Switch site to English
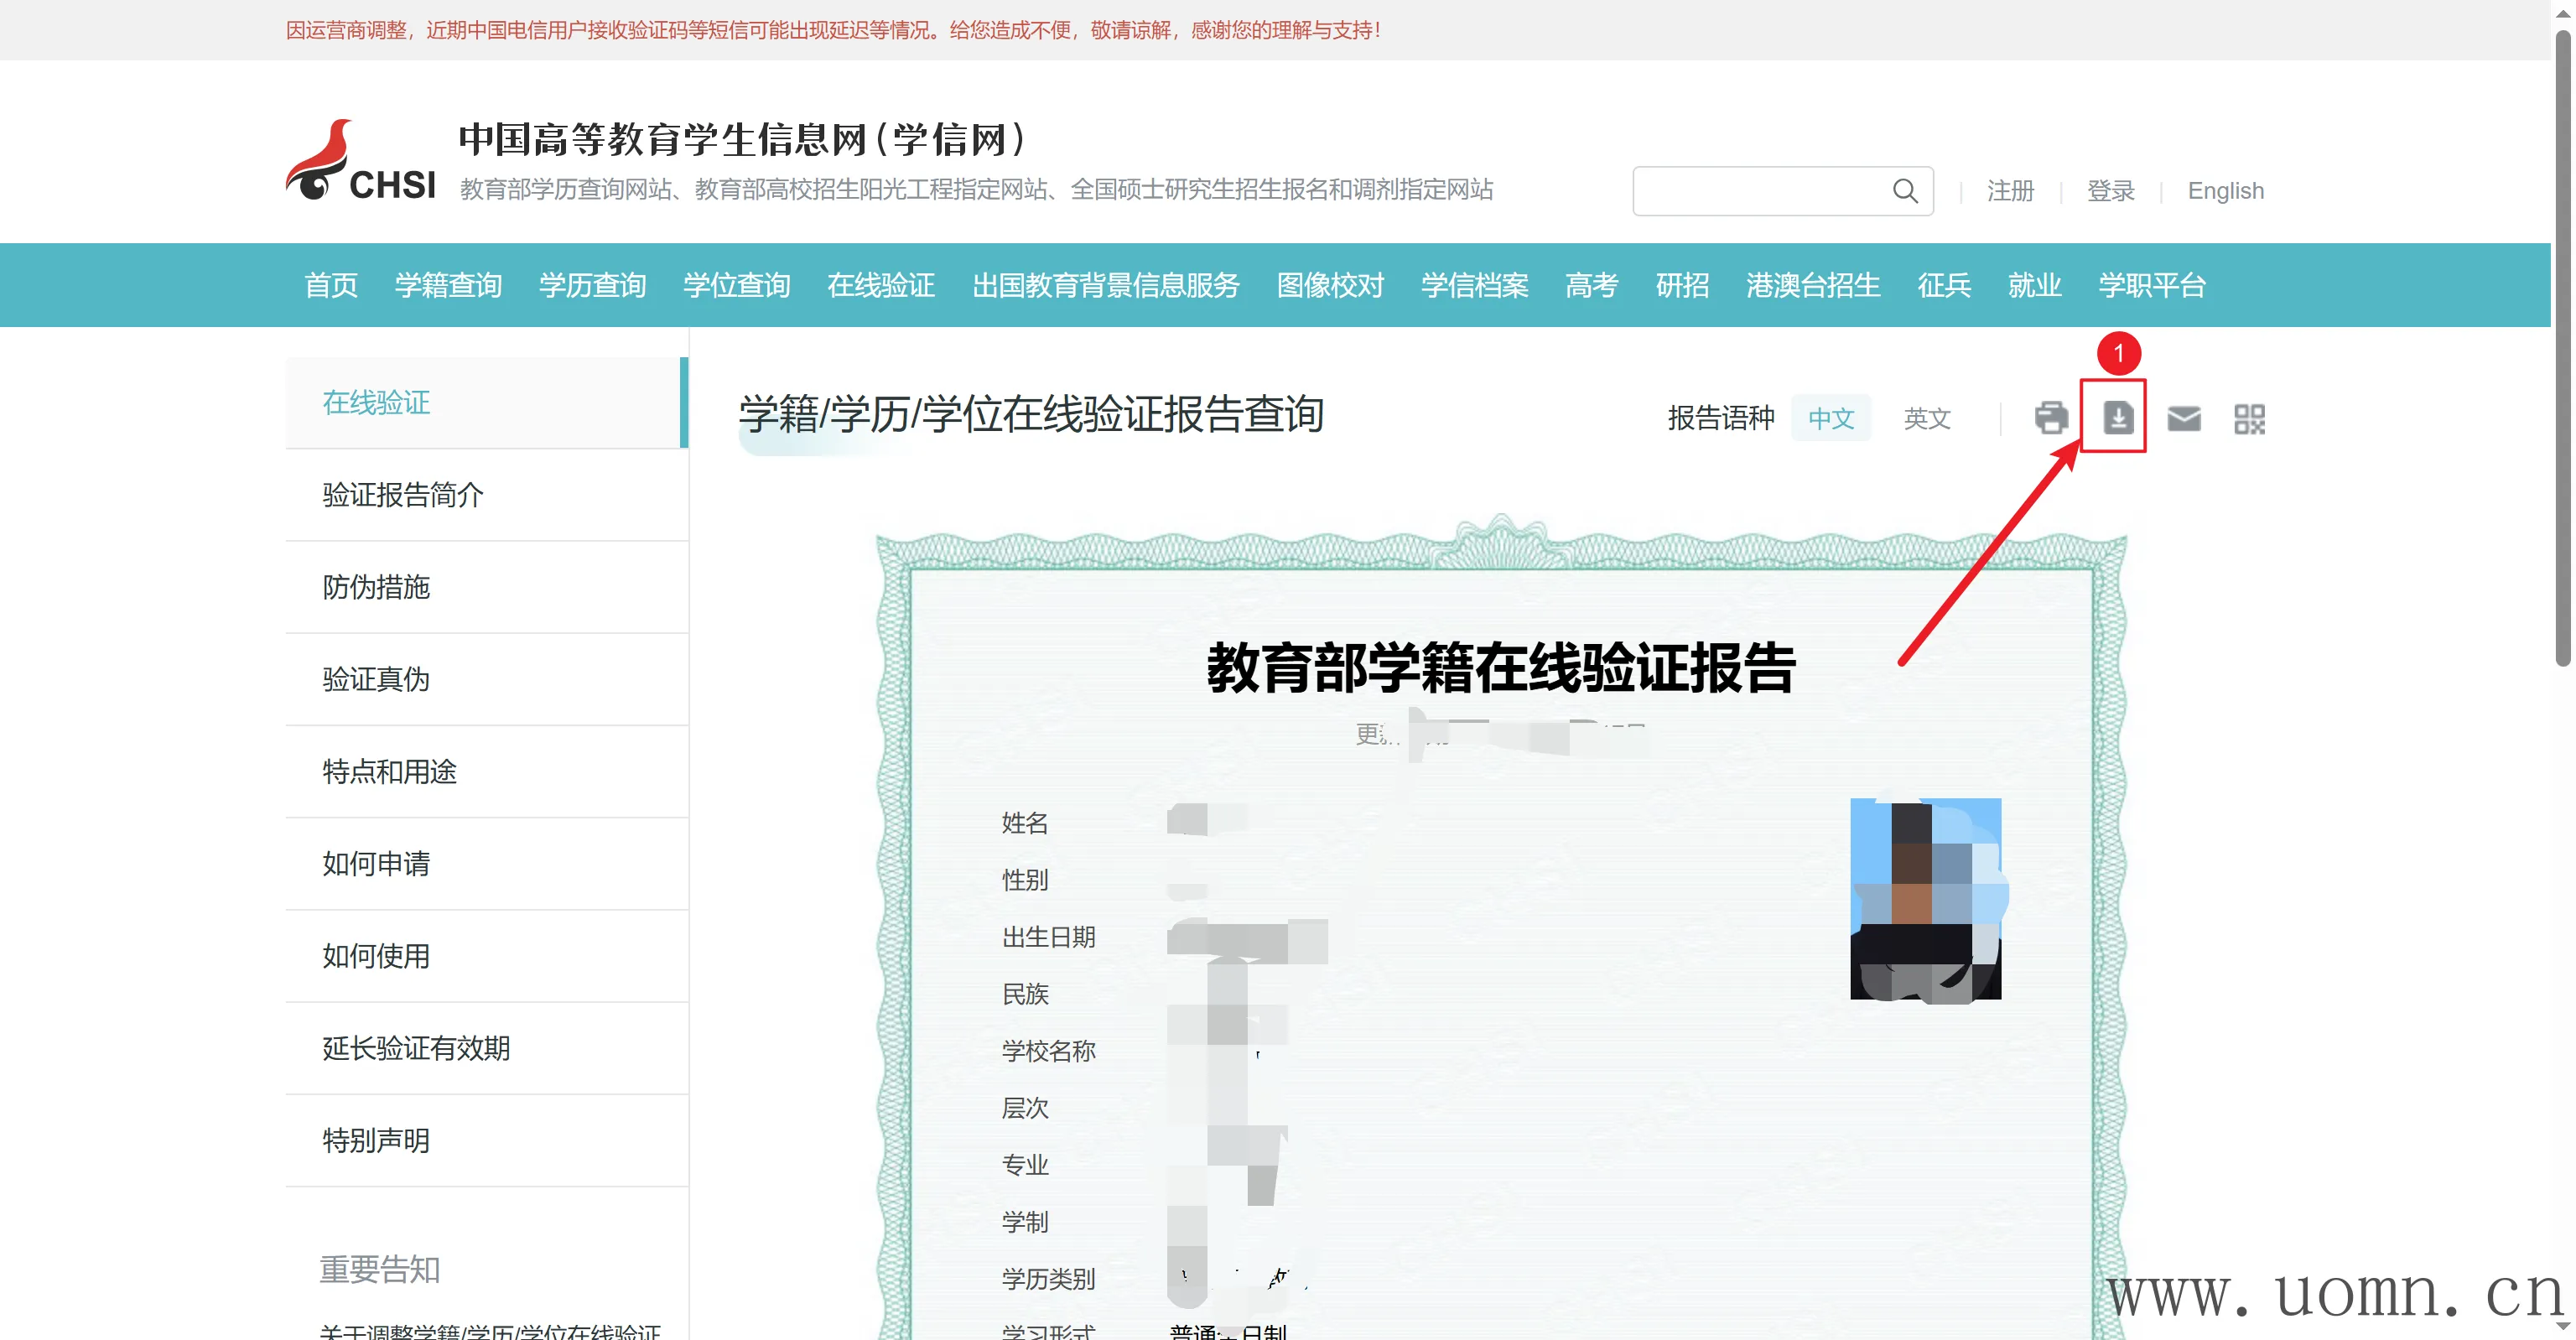2576x1340 pixels. pos(2225,191)
